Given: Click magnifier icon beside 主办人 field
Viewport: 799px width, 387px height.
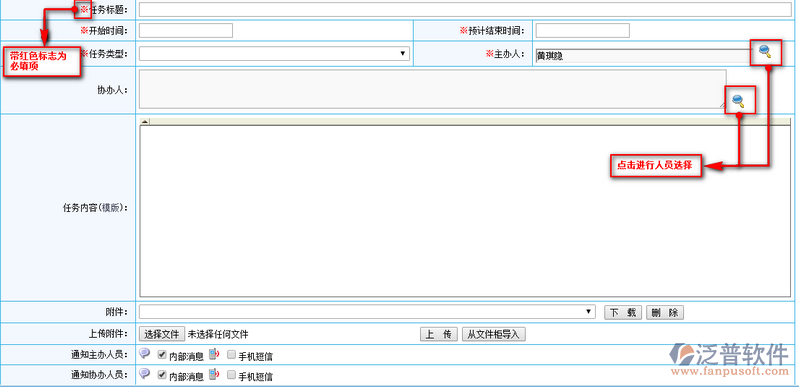Looking at the screenshot, I should [x=765, y=51].
